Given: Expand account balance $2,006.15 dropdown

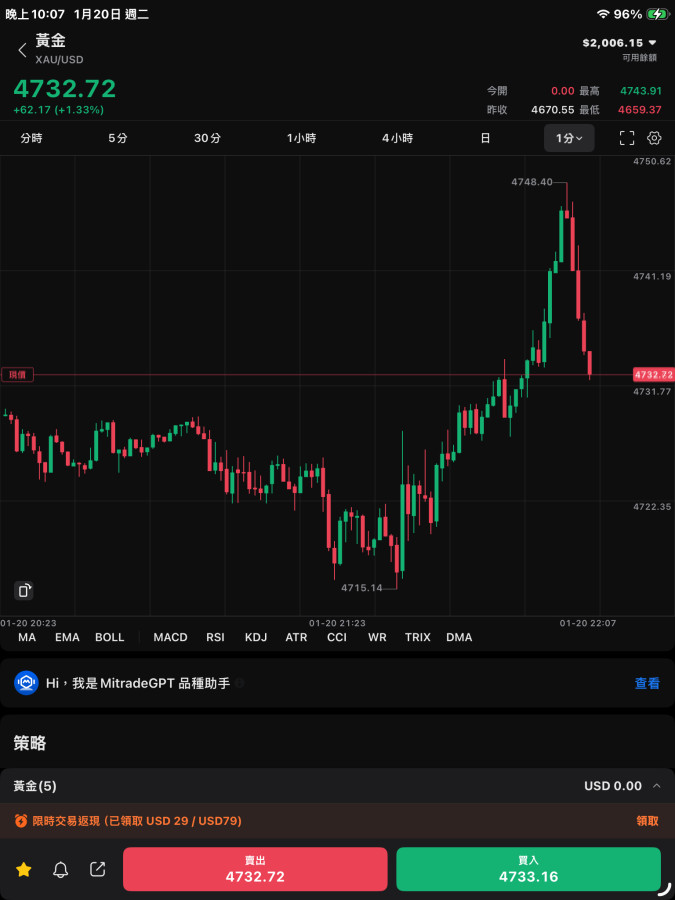Looking at the screenshot, I should [620, 42].
